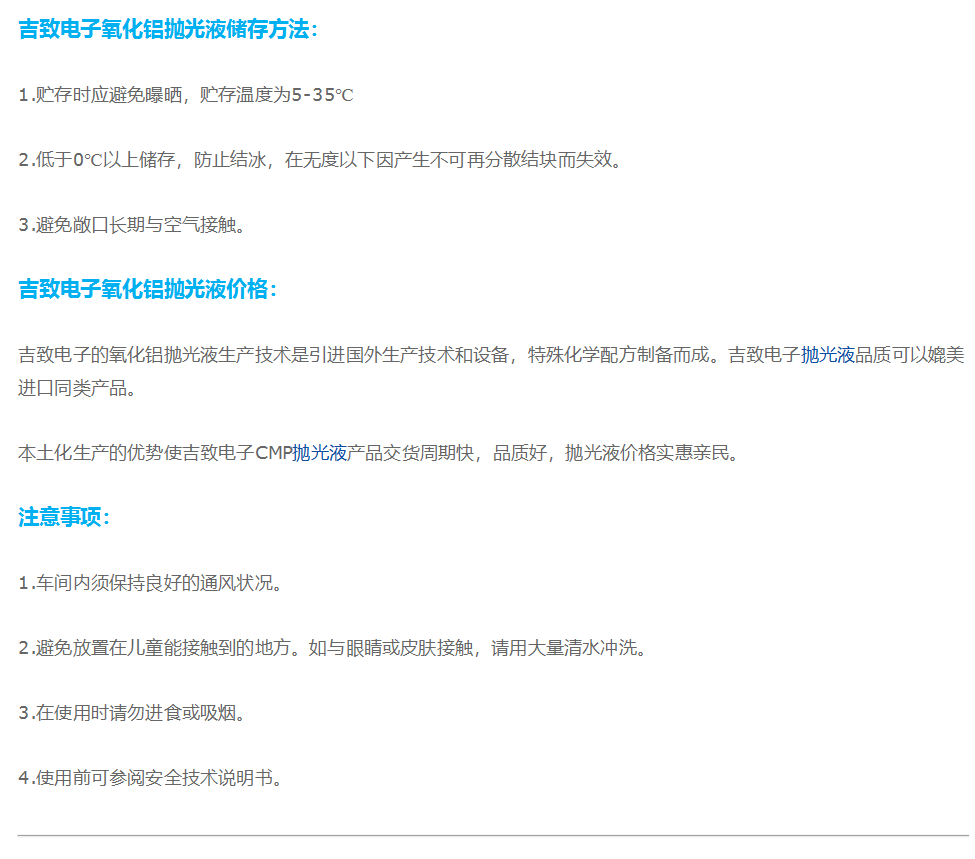975x859 pixels.
Task: Click note 4 mentioning 安全技术说明书
Action: point(150,777)
